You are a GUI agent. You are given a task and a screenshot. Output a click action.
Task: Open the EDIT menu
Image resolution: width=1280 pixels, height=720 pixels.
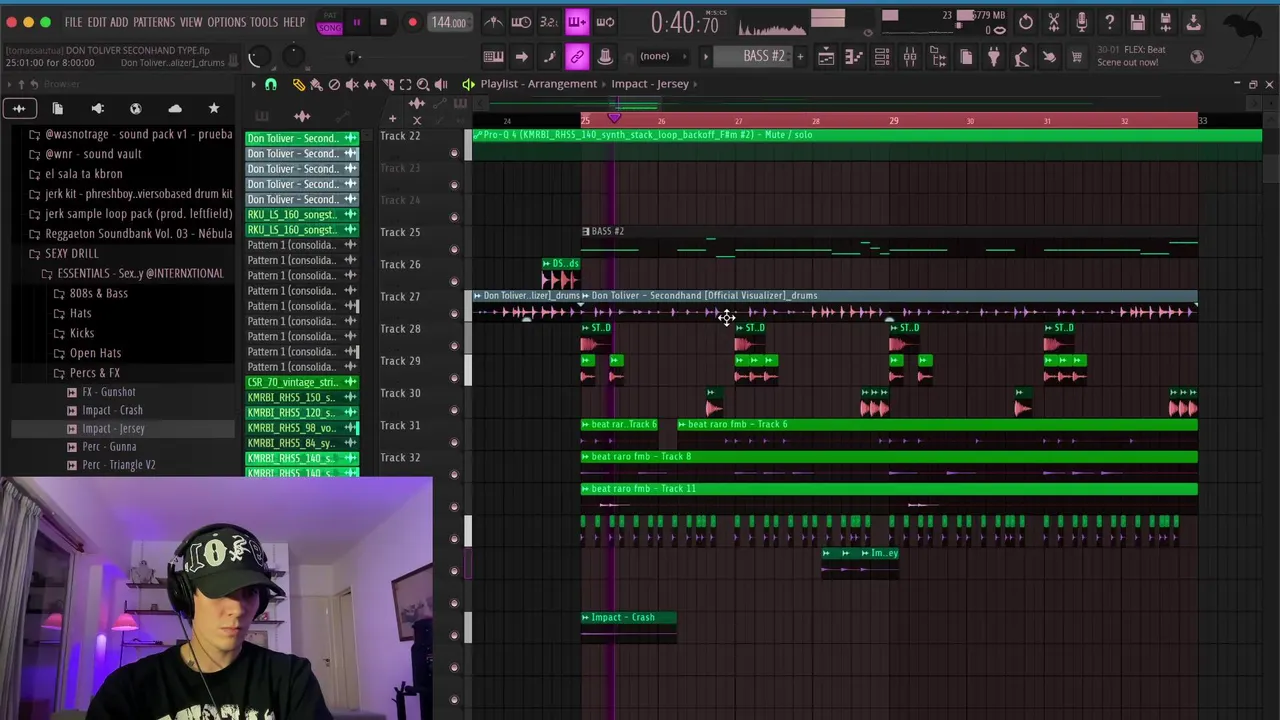[96, 22]
